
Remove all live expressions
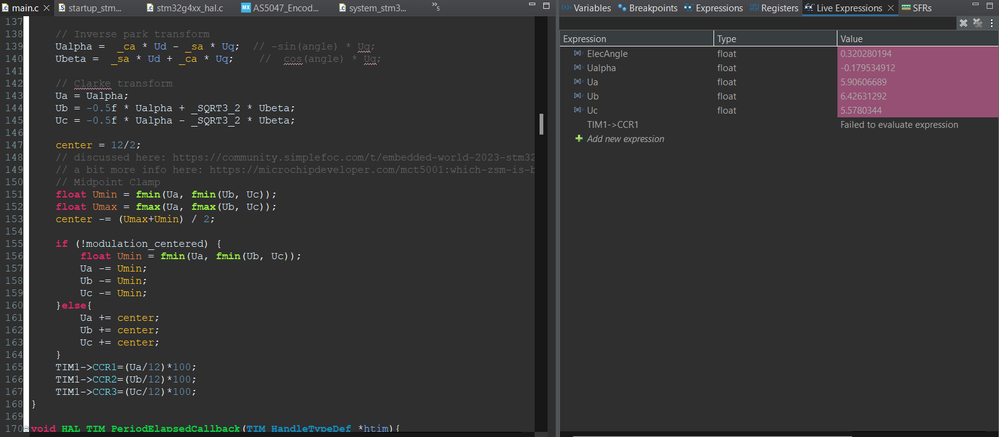[x=976, y=23]
